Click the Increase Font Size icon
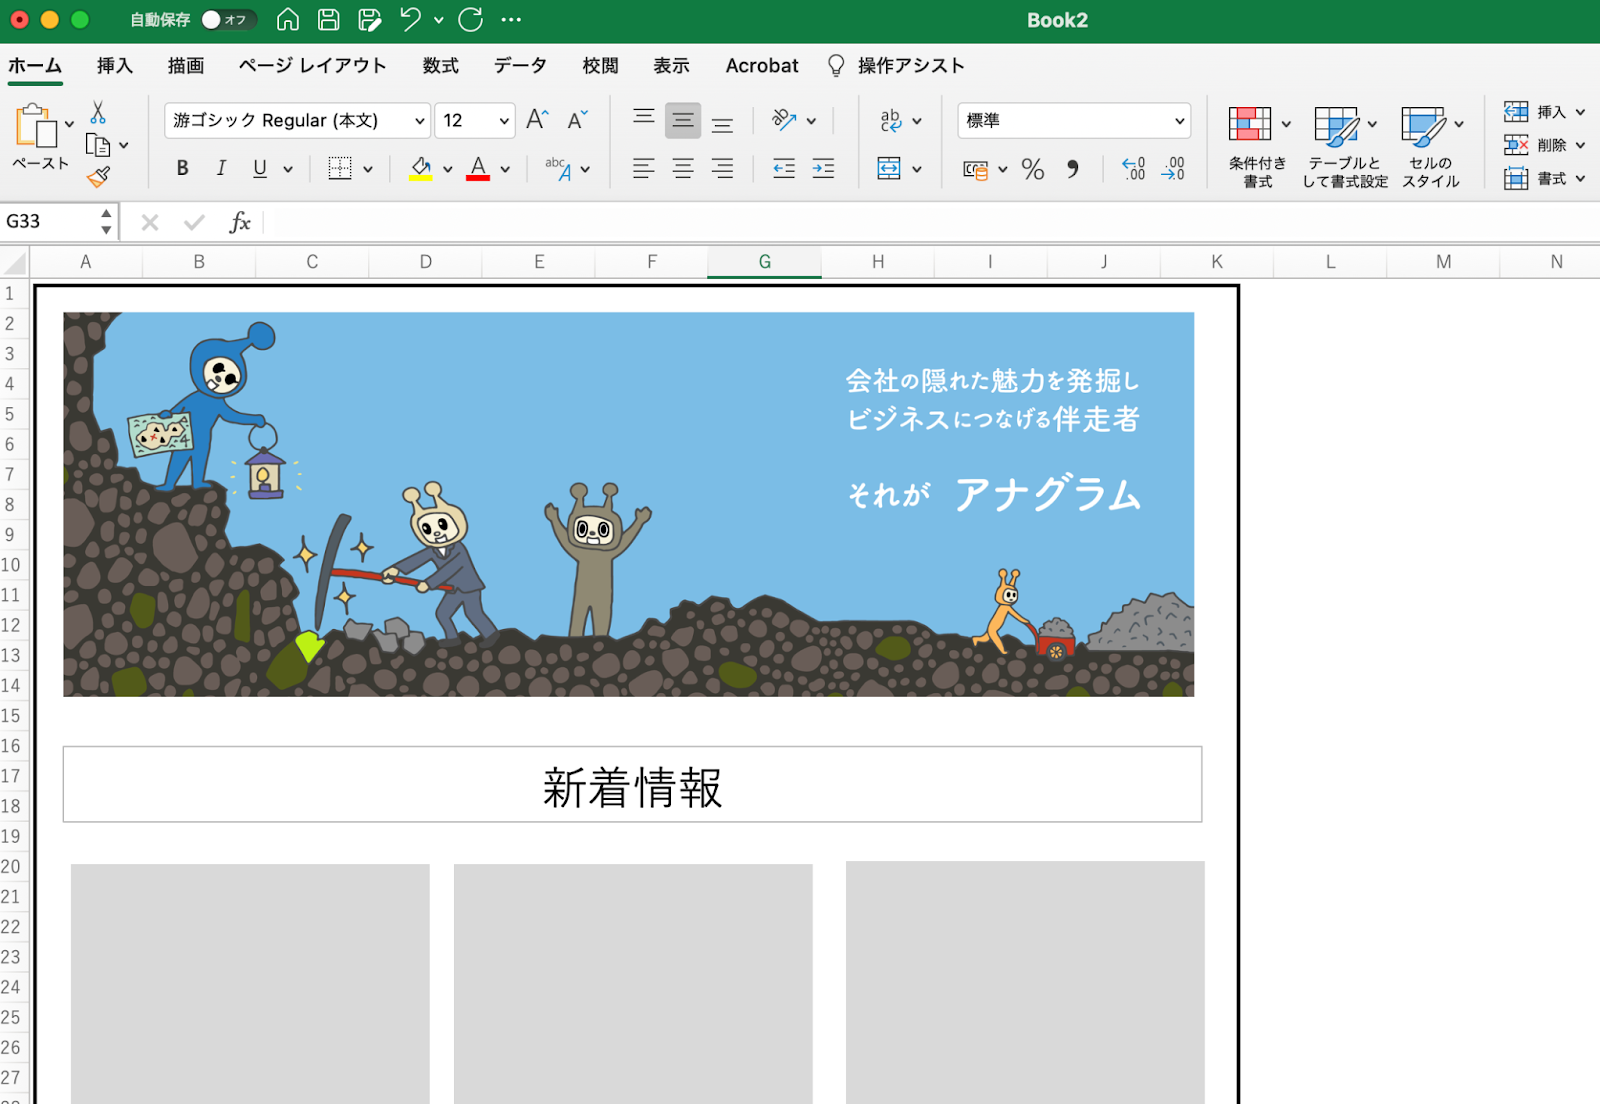The image size is (1600, 1104). click(537, 120)
